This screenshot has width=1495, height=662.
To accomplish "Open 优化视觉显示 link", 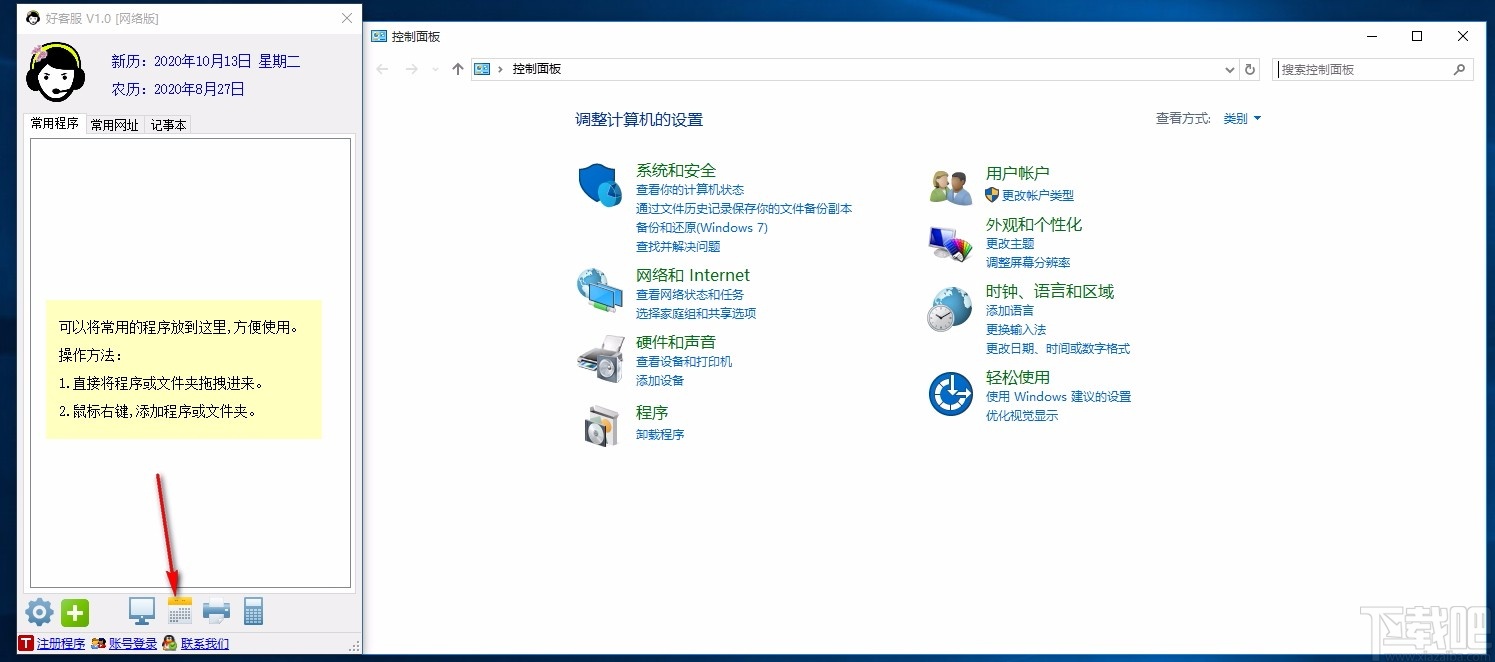I will 1022,415.
